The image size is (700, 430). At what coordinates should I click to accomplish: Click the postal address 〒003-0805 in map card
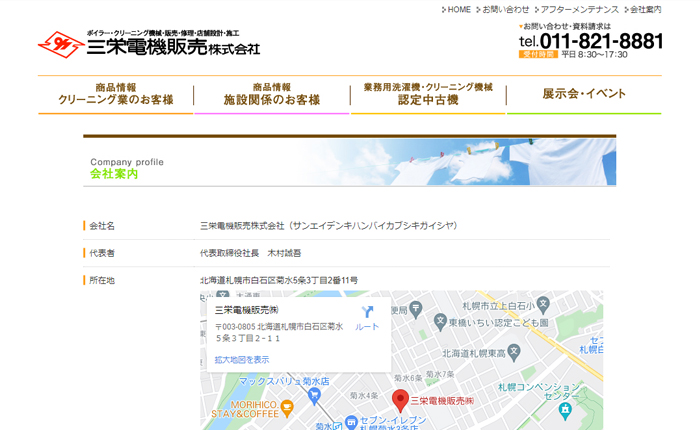coord(279,333)
